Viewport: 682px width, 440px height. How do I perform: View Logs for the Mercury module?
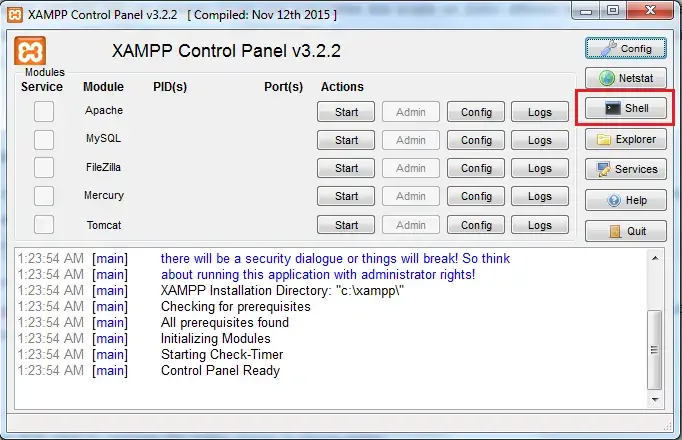click(x=540, y=196)
